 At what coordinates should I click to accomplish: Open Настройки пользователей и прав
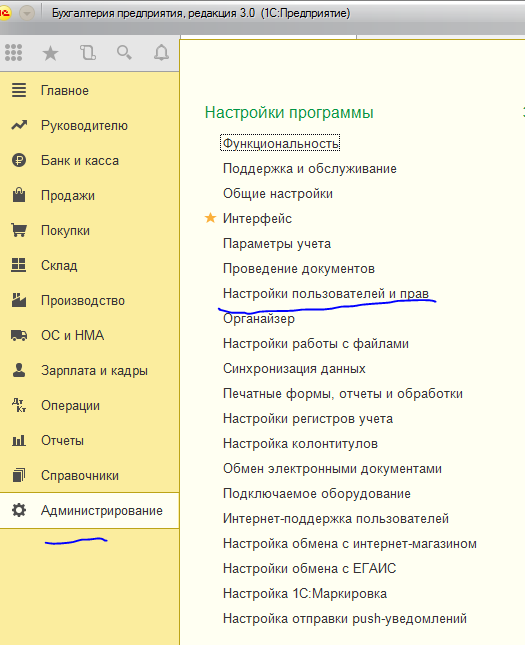(325, 293)
